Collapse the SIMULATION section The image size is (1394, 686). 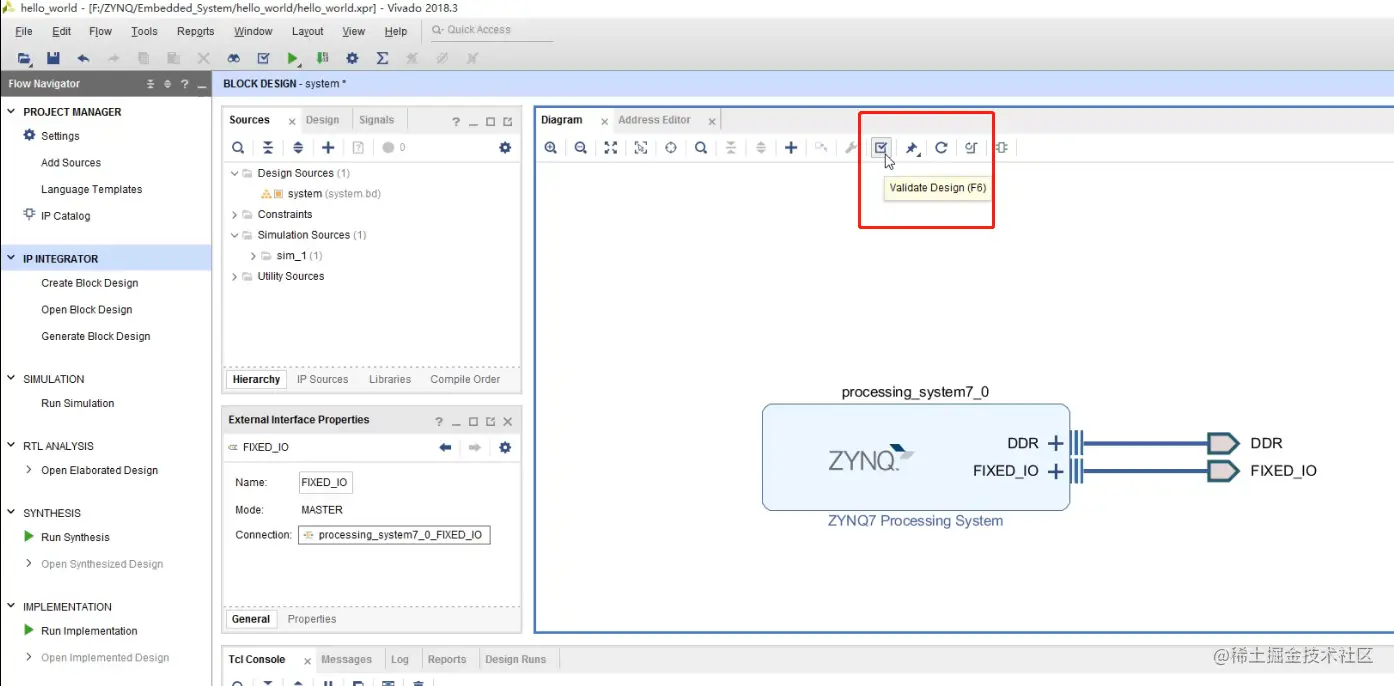tap(12, 378)
